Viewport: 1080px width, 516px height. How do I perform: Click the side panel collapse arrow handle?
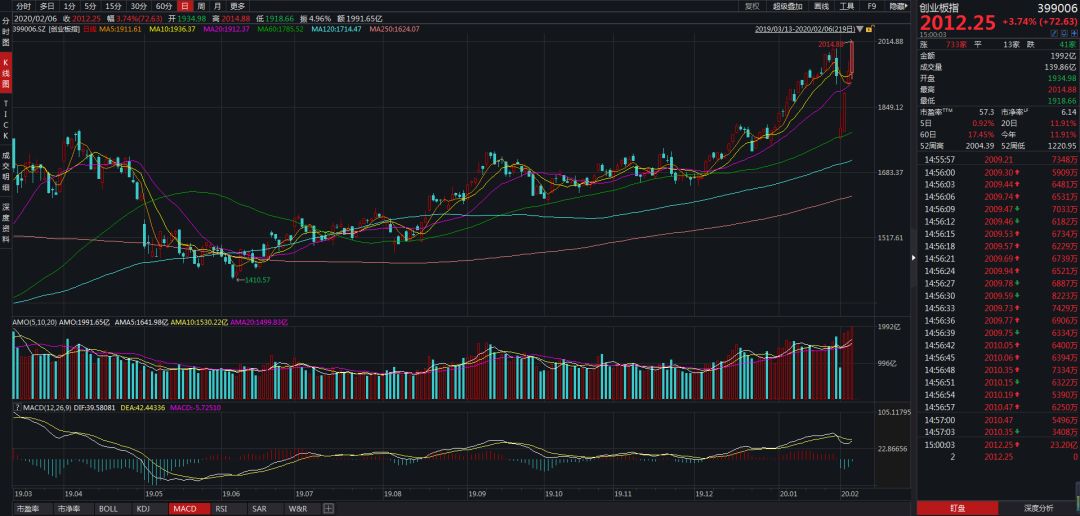coord(913,258)
